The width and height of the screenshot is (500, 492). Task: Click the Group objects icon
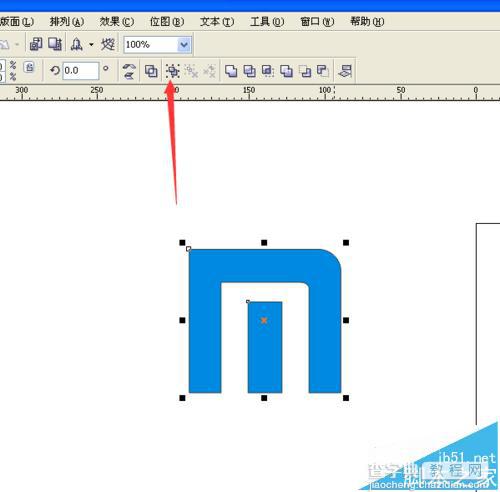click(173, 71)
